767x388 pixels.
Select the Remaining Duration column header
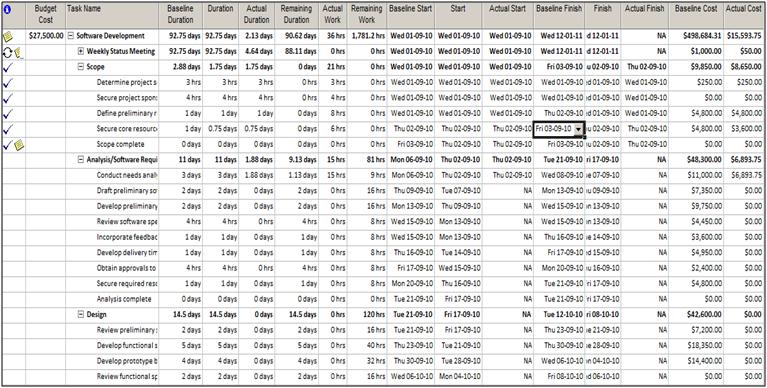(296, 15)
